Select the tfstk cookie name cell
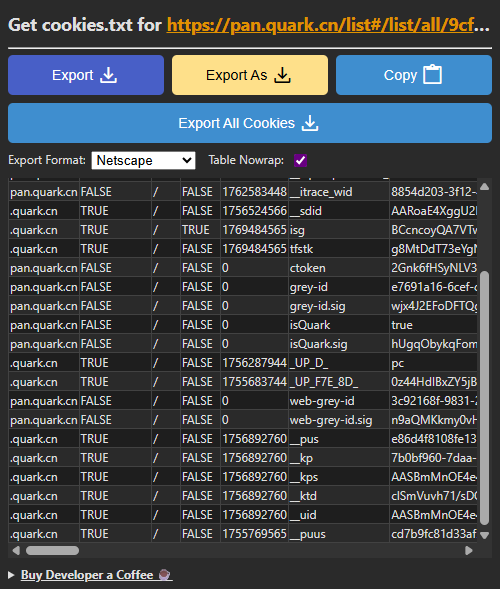This screenshot has height=589, width=500. point(339,249)
